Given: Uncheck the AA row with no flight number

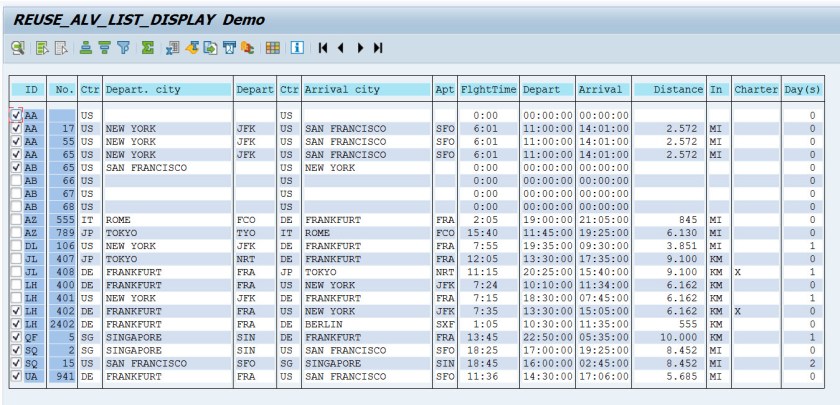Looking at the screenshot, I should click(x=16, y=115).
